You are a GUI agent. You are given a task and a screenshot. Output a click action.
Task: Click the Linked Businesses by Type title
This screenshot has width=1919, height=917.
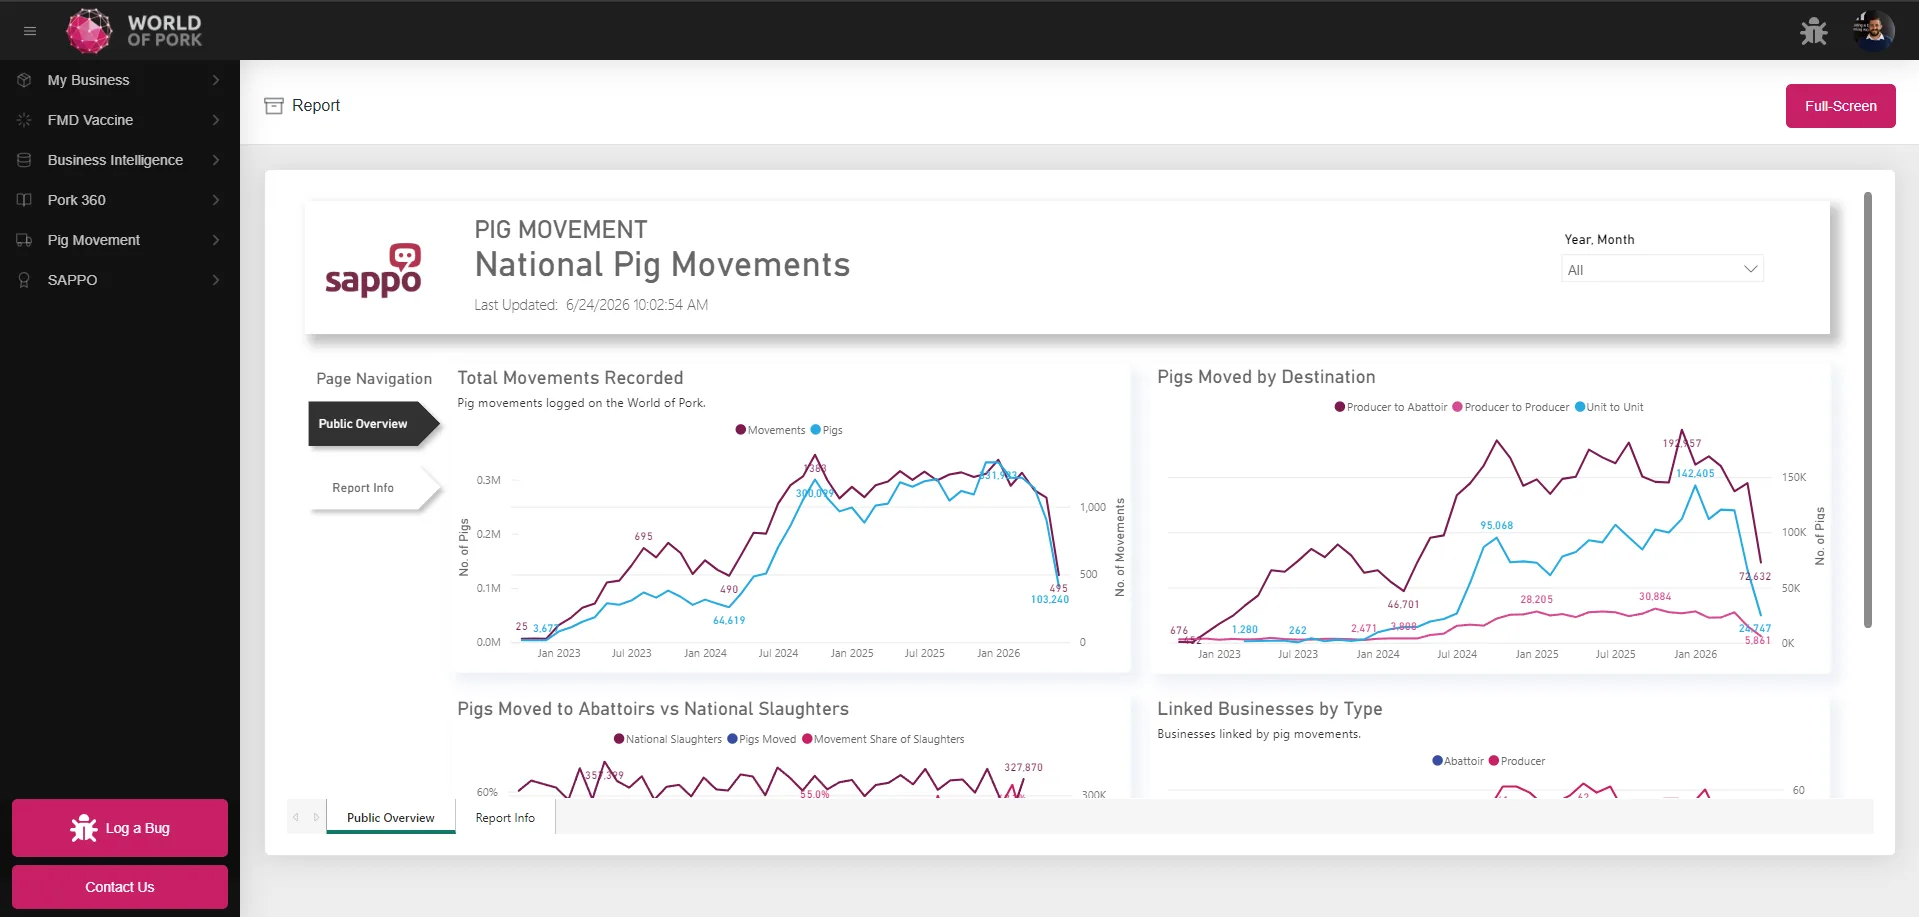(x=1270, y=709)
